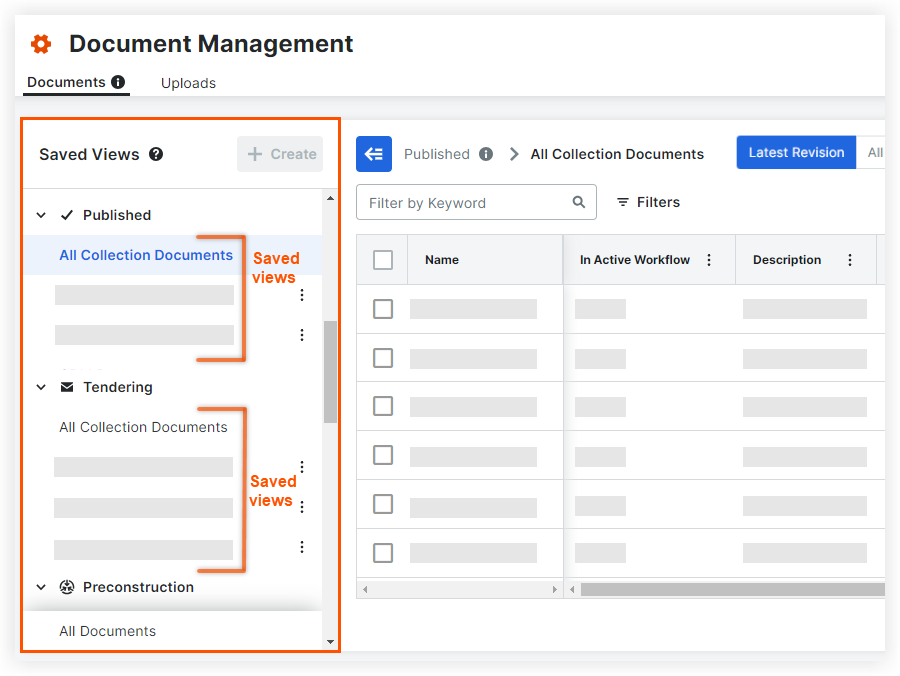The height and width of the screenshot is (676, 900).
Task: Click the help icon next to Saved Views
Action: point(156,154)
